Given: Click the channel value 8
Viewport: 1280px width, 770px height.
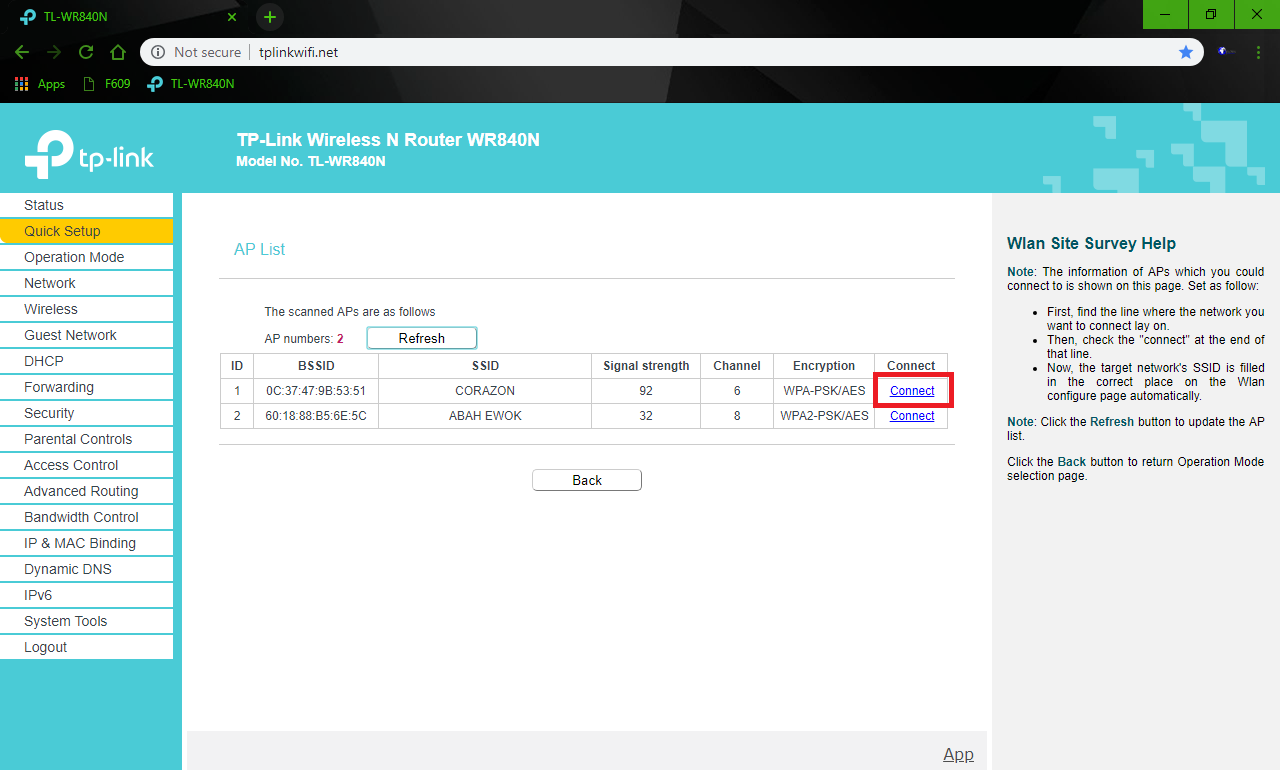Looking at the screenshot, I should point(737,416).
